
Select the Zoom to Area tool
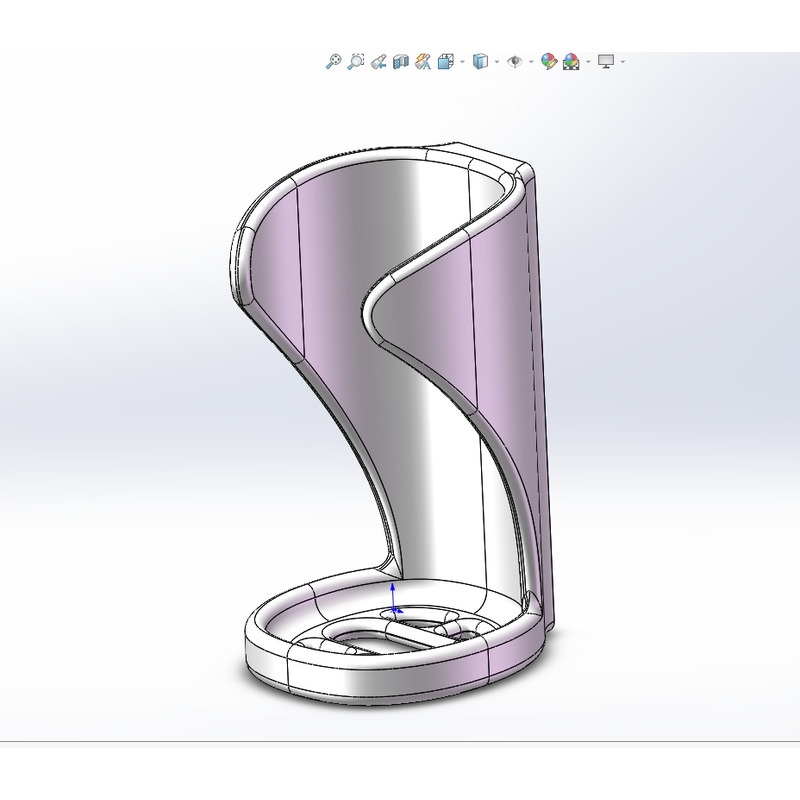coord(356,62)
